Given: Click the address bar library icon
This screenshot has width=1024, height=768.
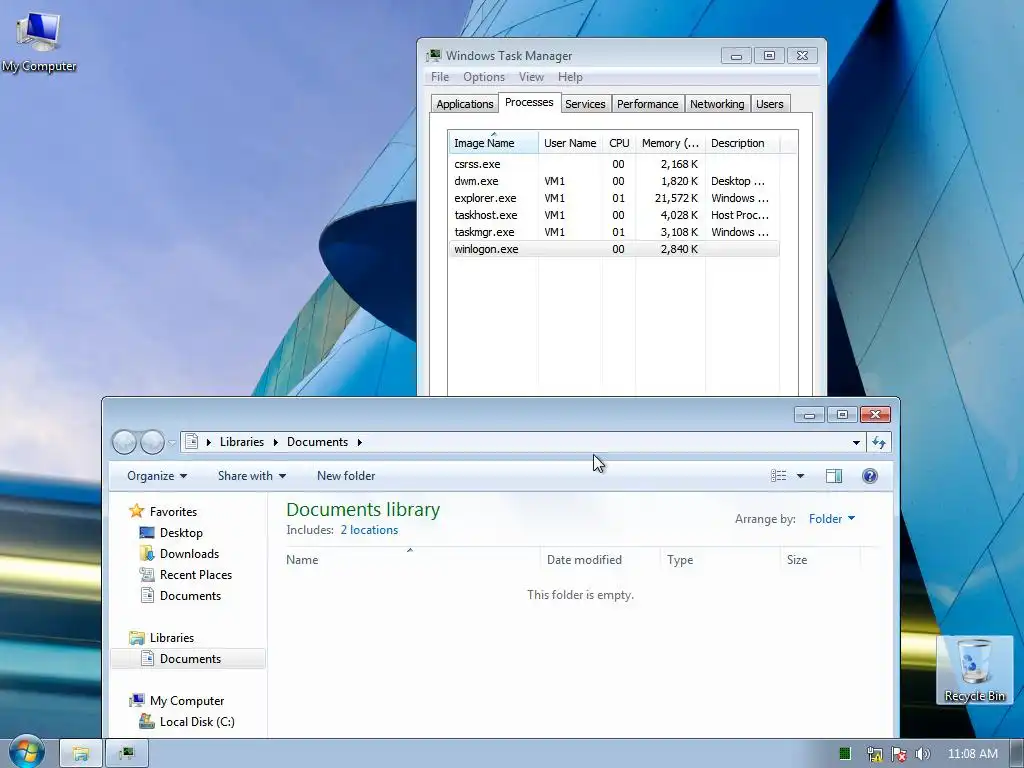Looking at the screenshot, I should 191,442.
